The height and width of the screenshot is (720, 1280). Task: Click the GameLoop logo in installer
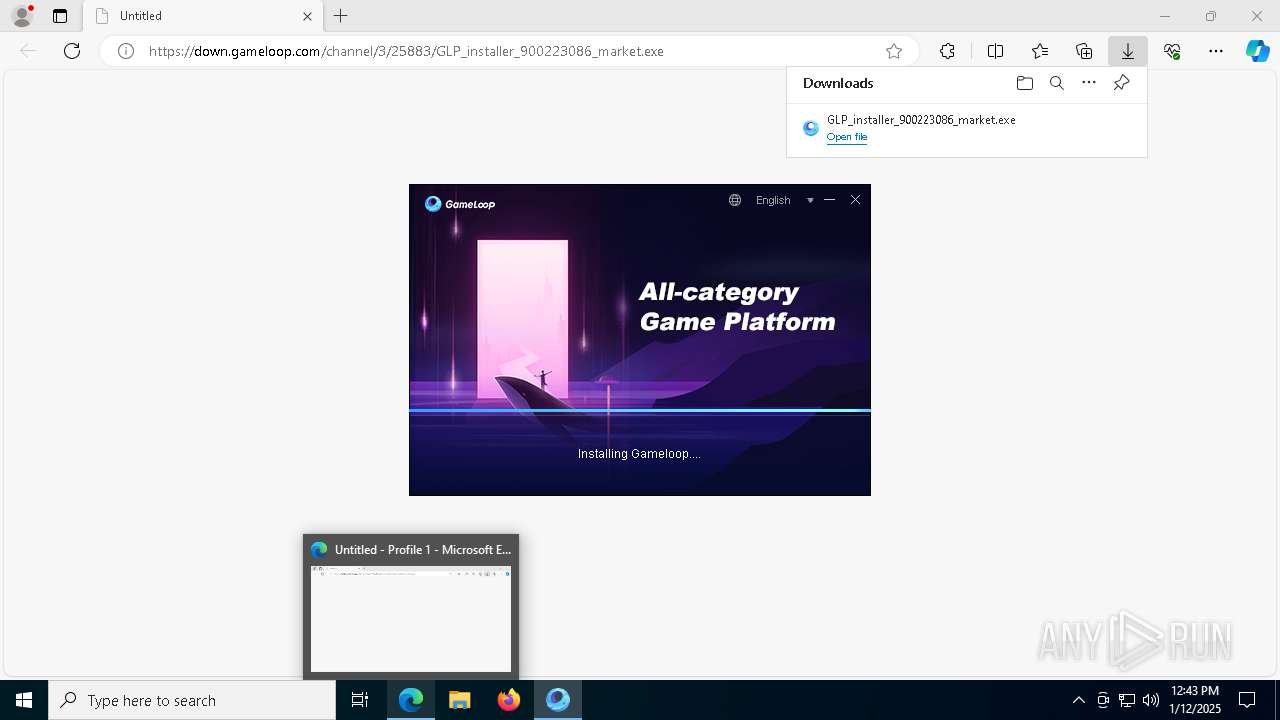(x=460, y=204)
